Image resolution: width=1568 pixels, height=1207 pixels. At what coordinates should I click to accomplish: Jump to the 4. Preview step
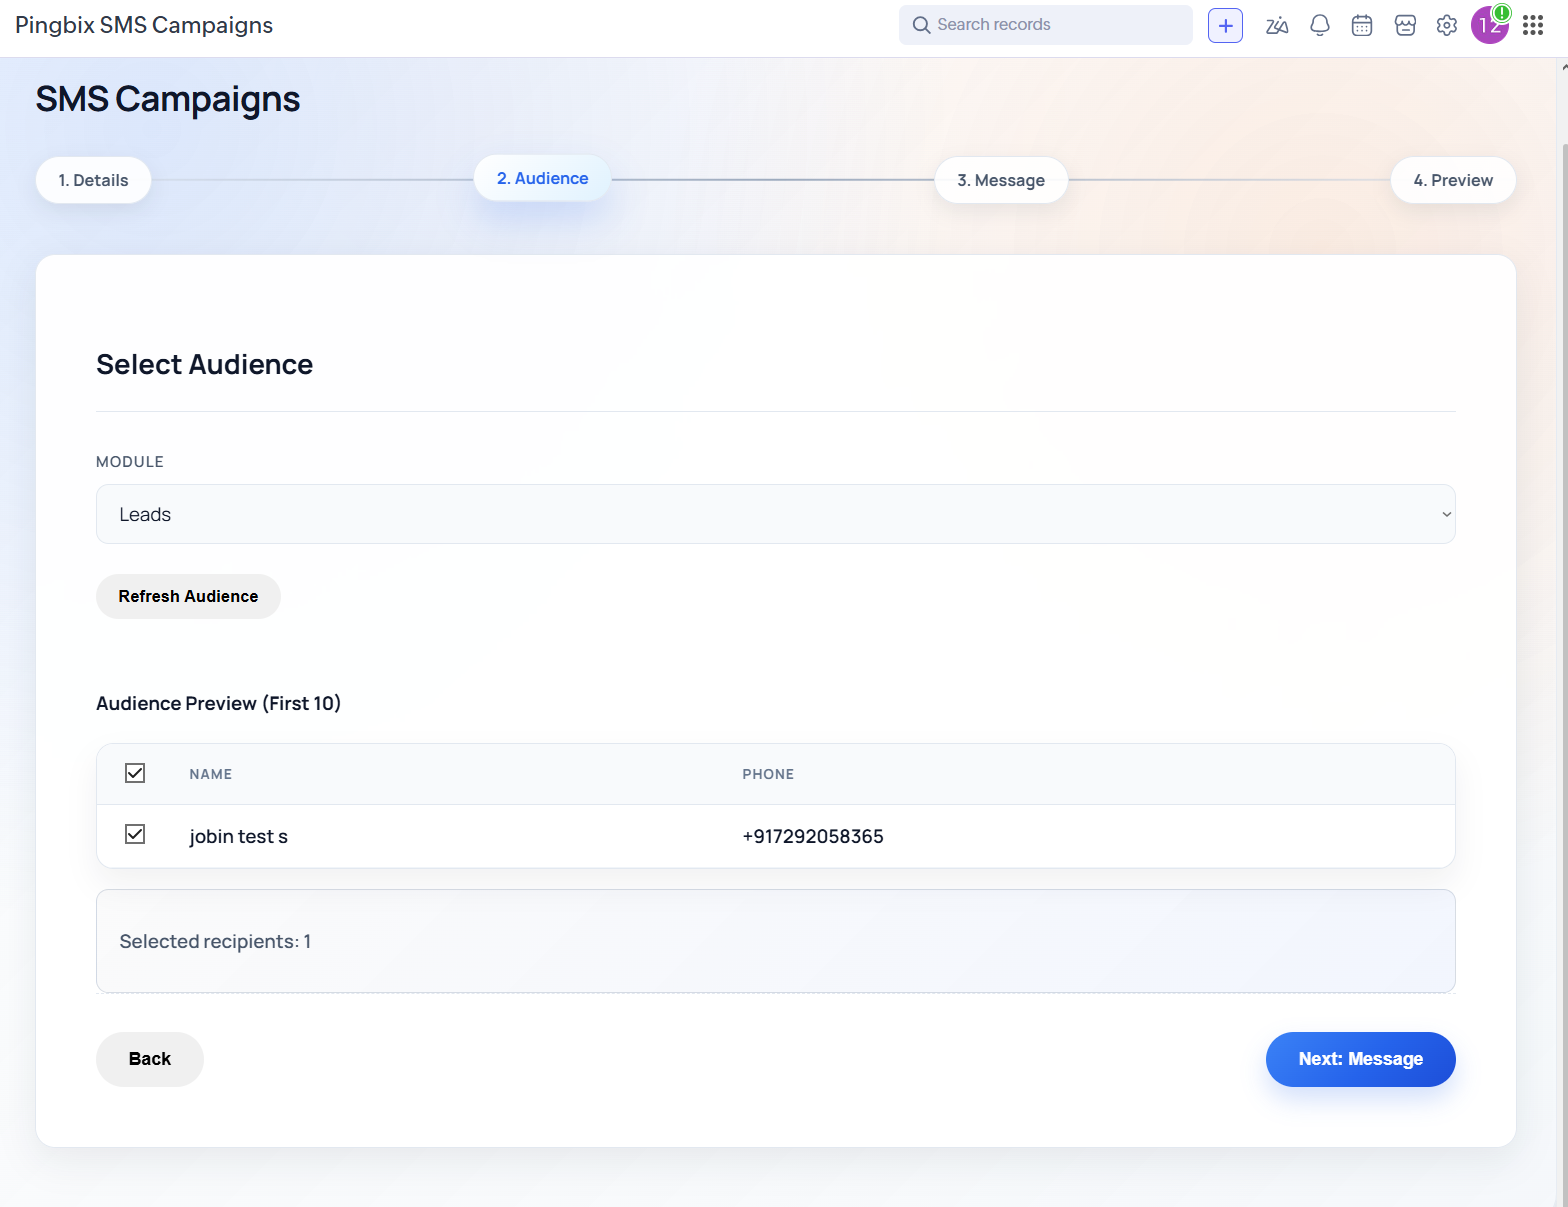pyautogui.click(x=1453, y=180)
